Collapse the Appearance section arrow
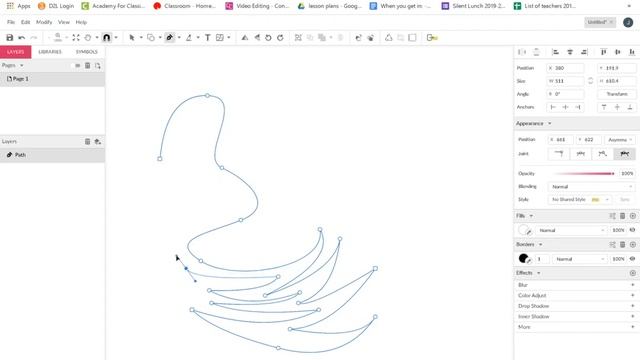 [x=549, y=123]
